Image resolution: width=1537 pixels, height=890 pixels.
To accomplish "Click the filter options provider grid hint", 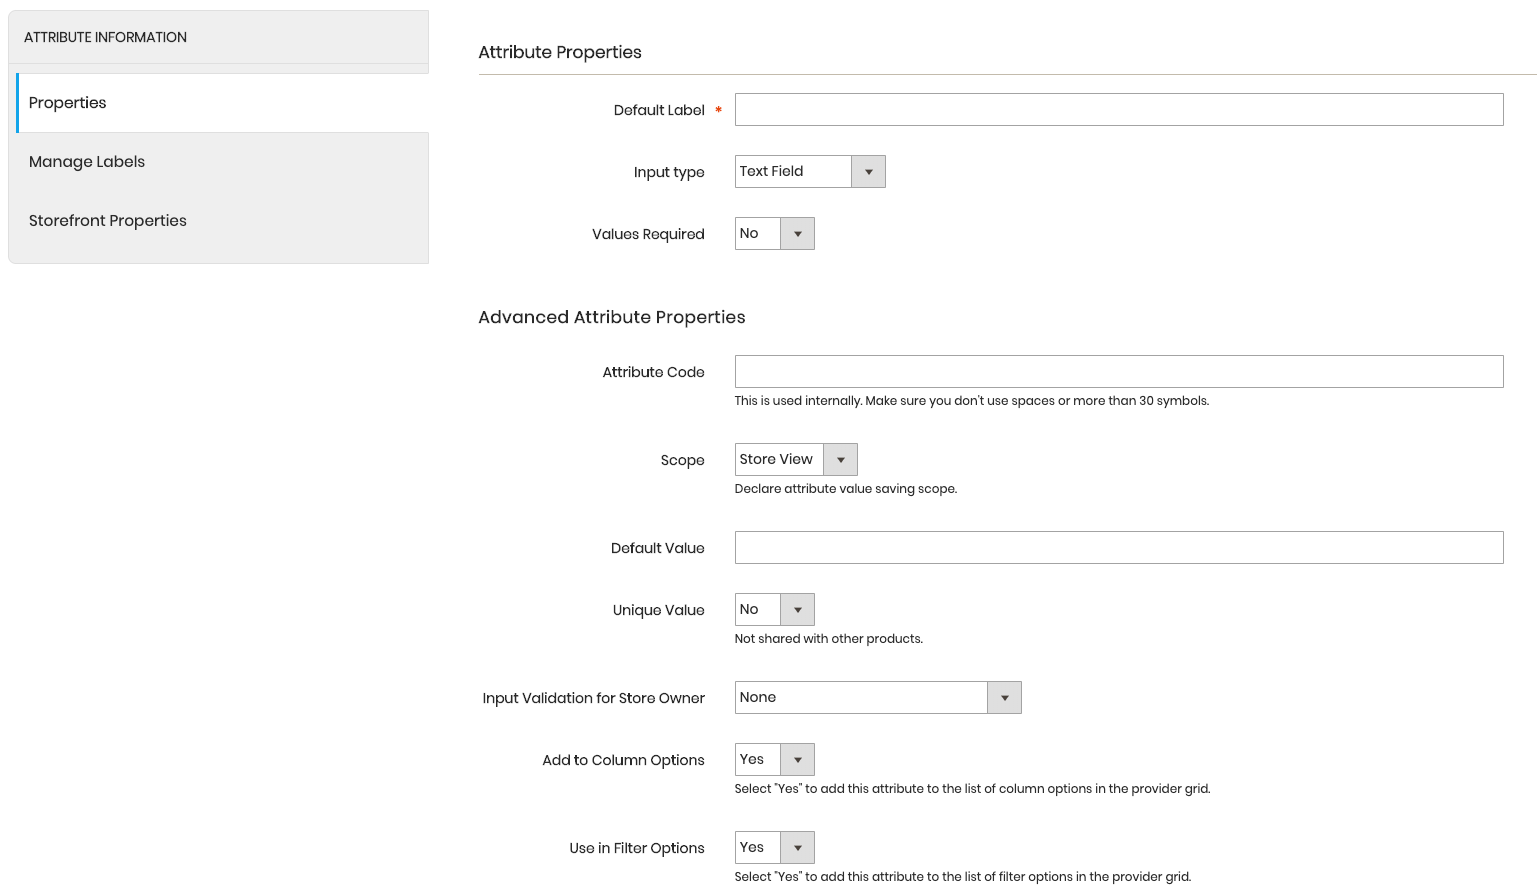I will (x=963, y=877).
